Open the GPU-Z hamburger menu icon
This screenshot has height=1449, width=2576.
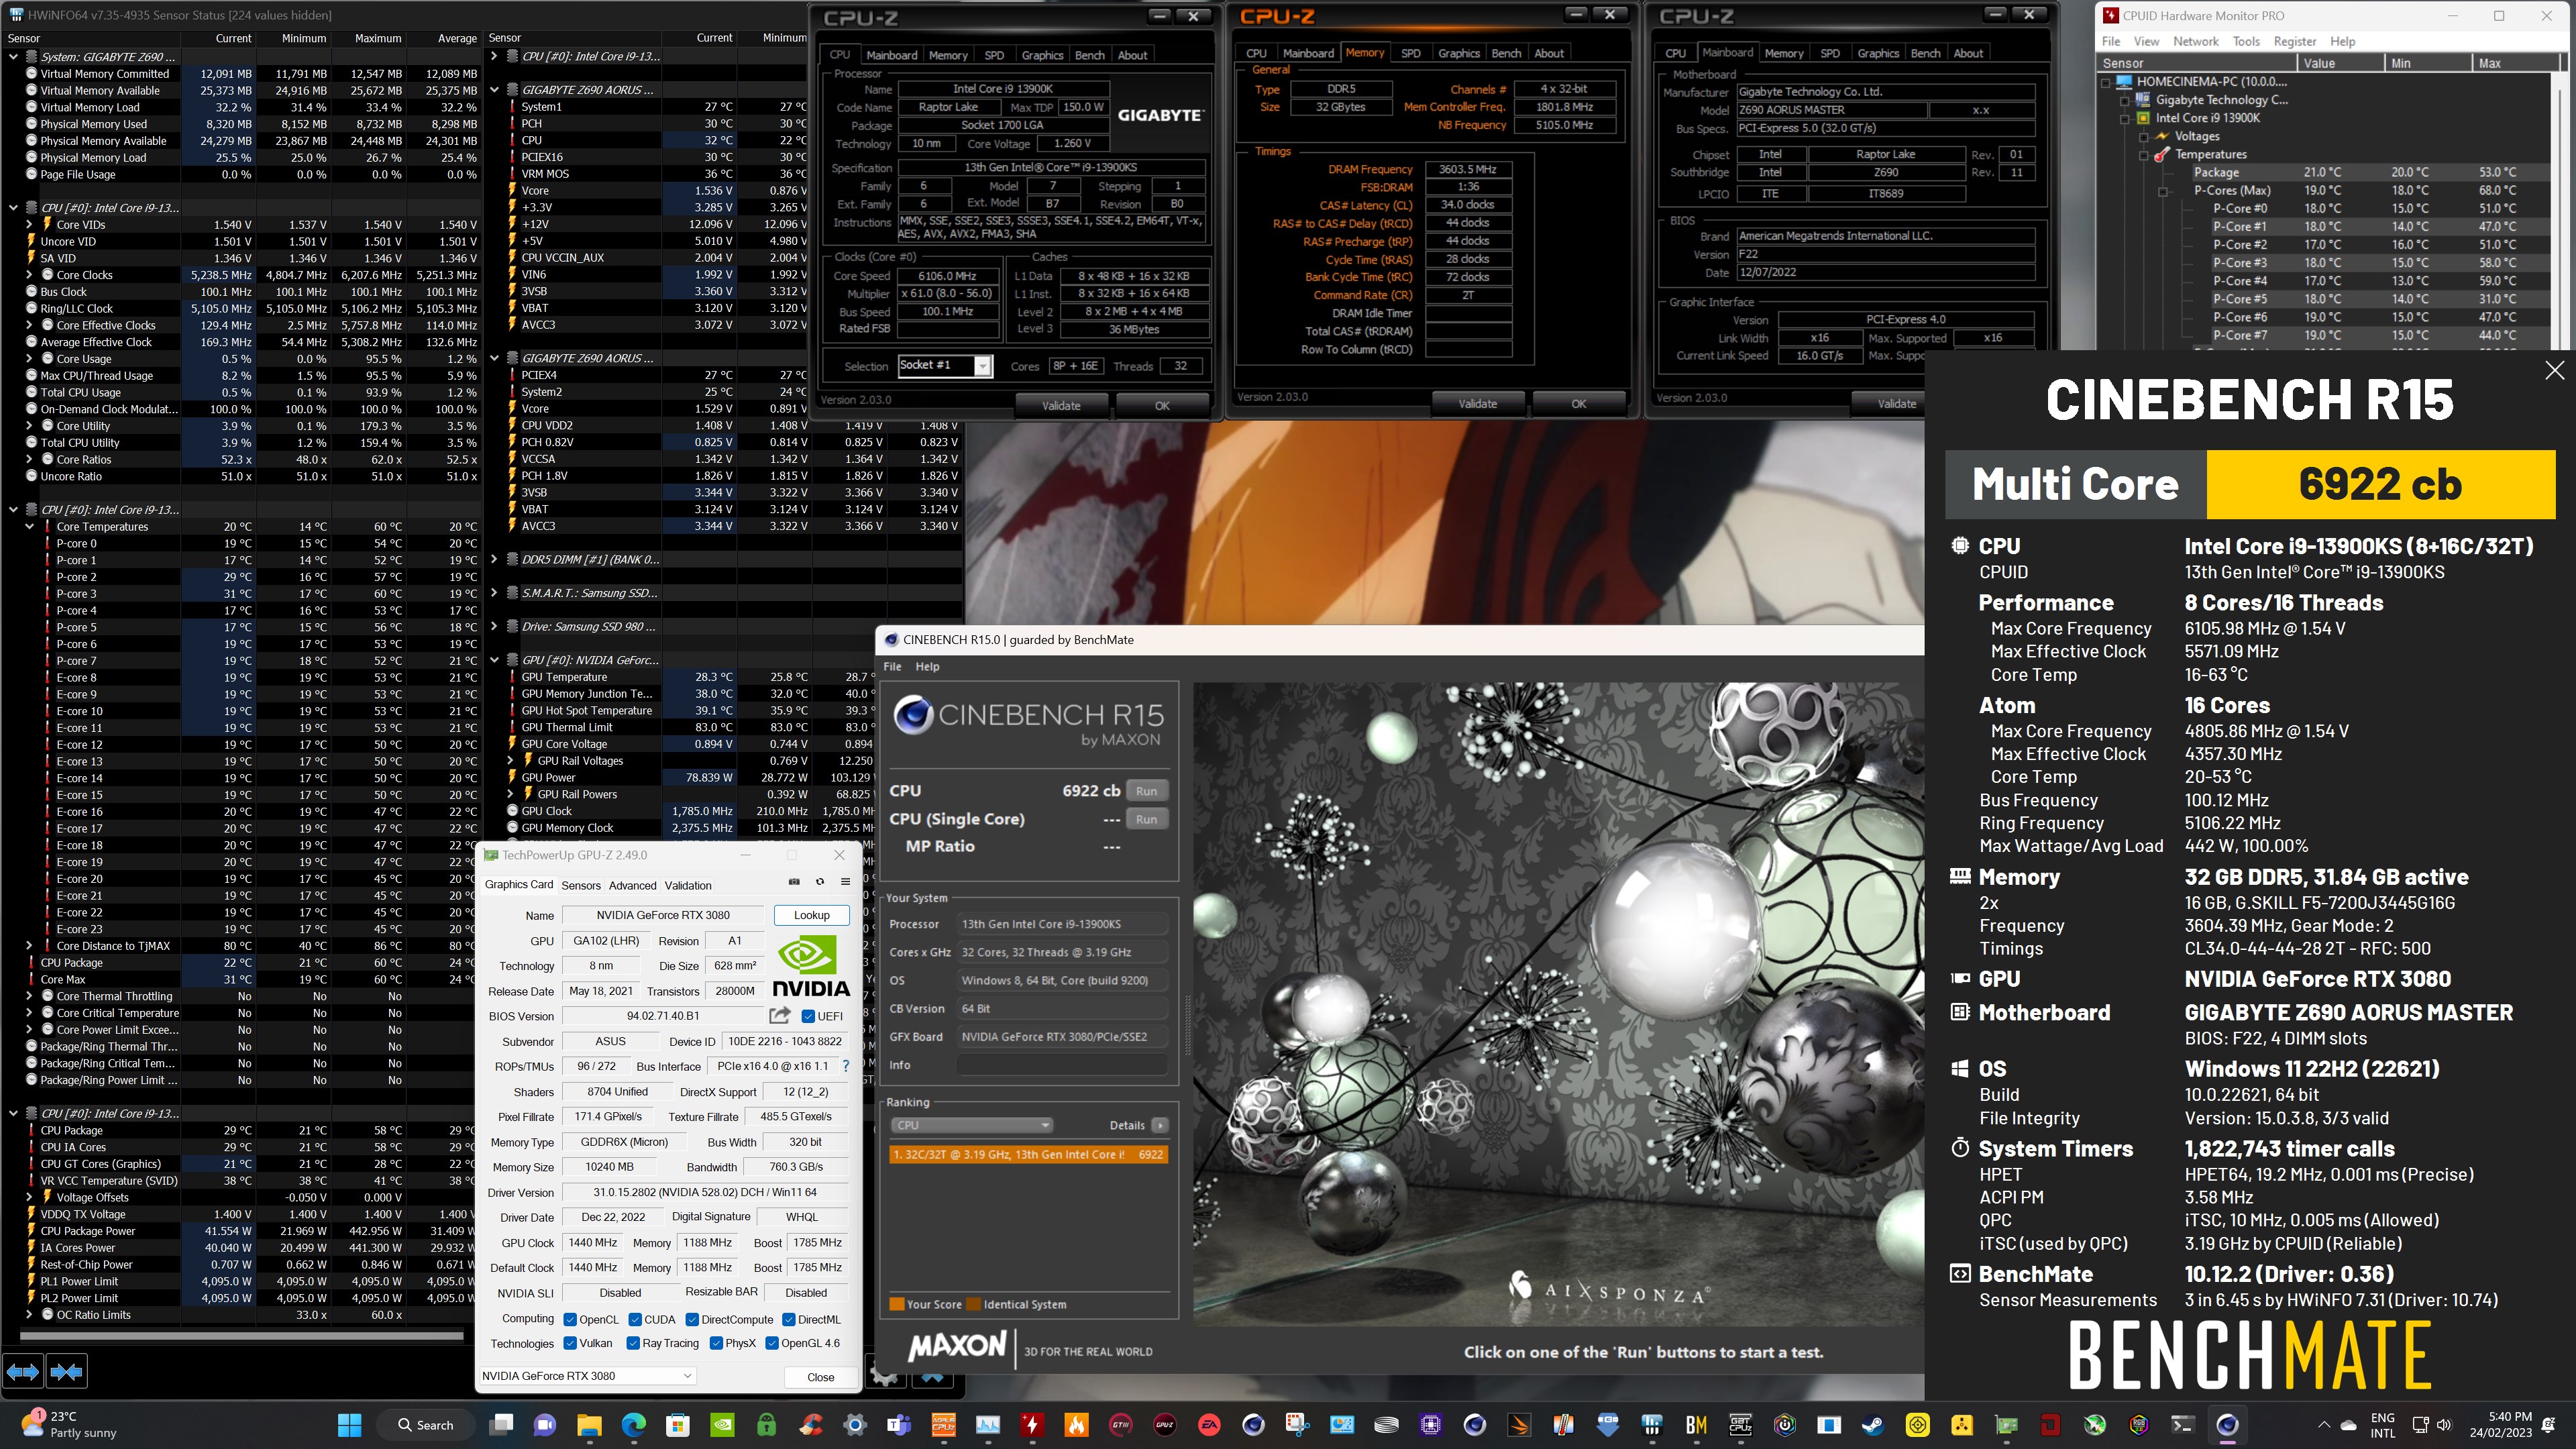(845, 882)
